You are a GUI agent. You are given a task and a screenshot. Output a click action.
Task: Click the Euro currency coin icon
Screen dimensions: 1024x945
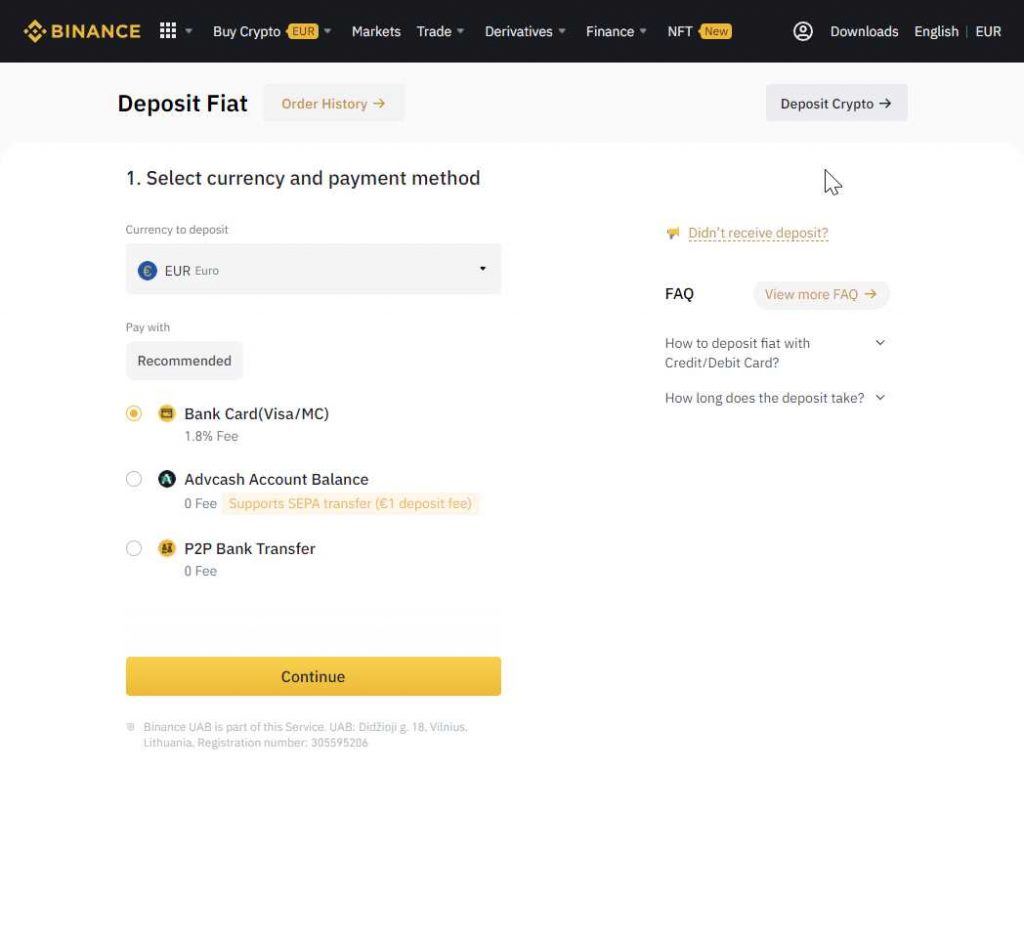click(x=148, y=270)
